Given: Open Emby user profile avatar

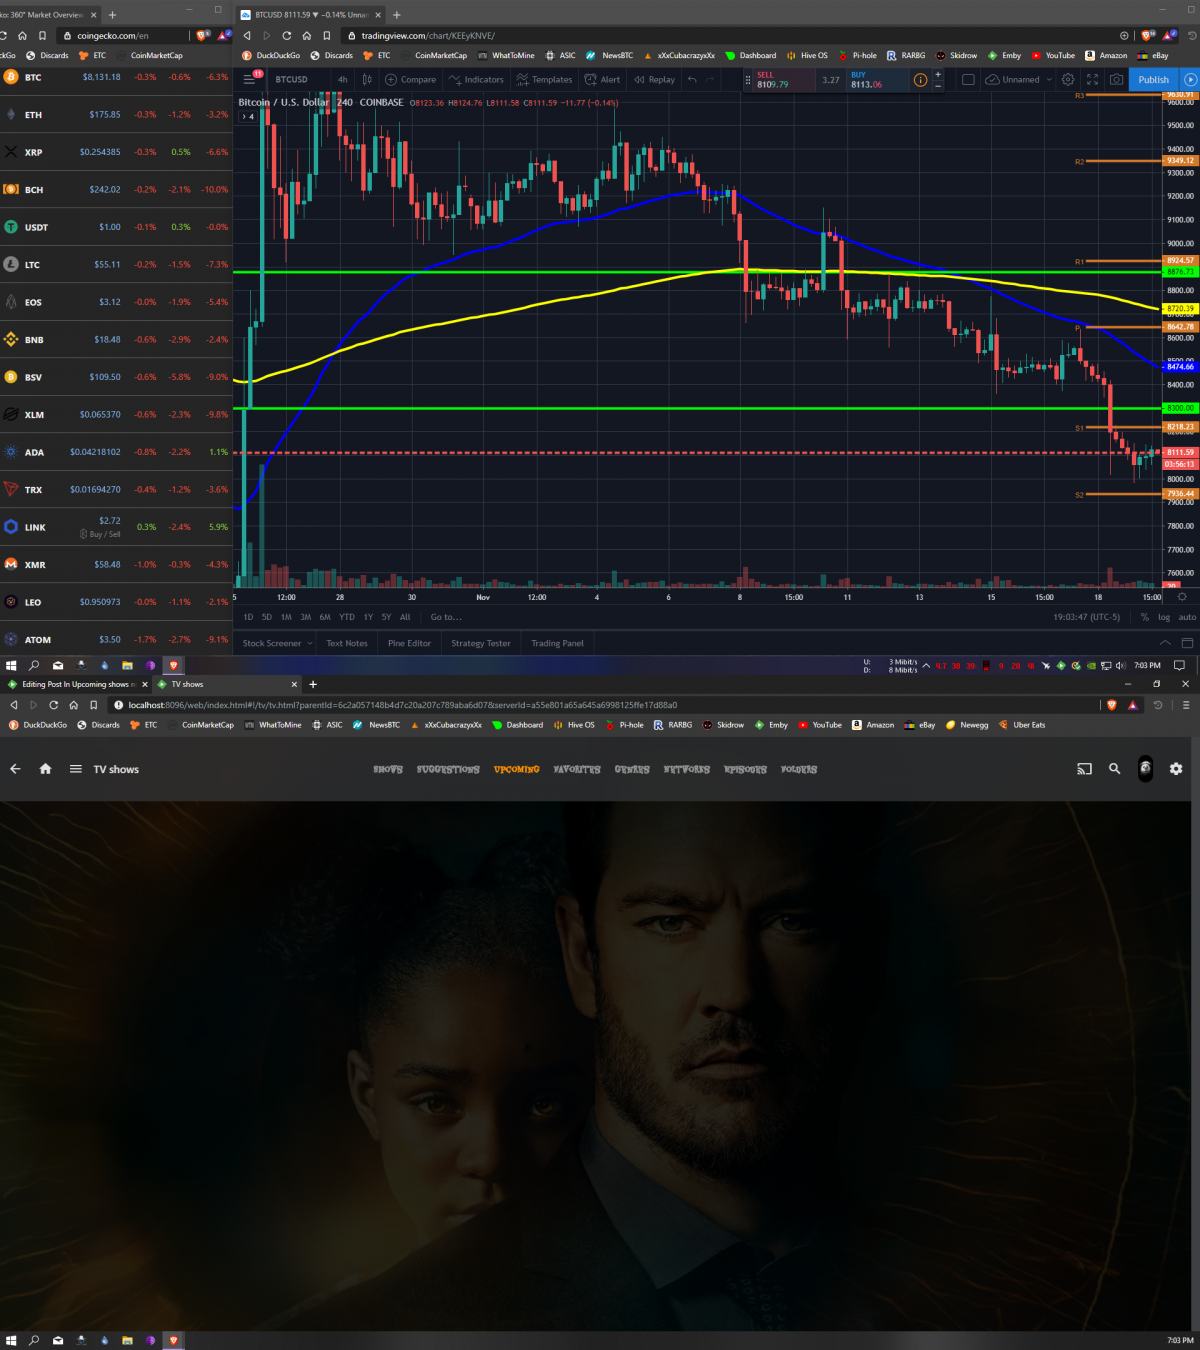Looking at the screenshot, I should [x=1145, y=768].
